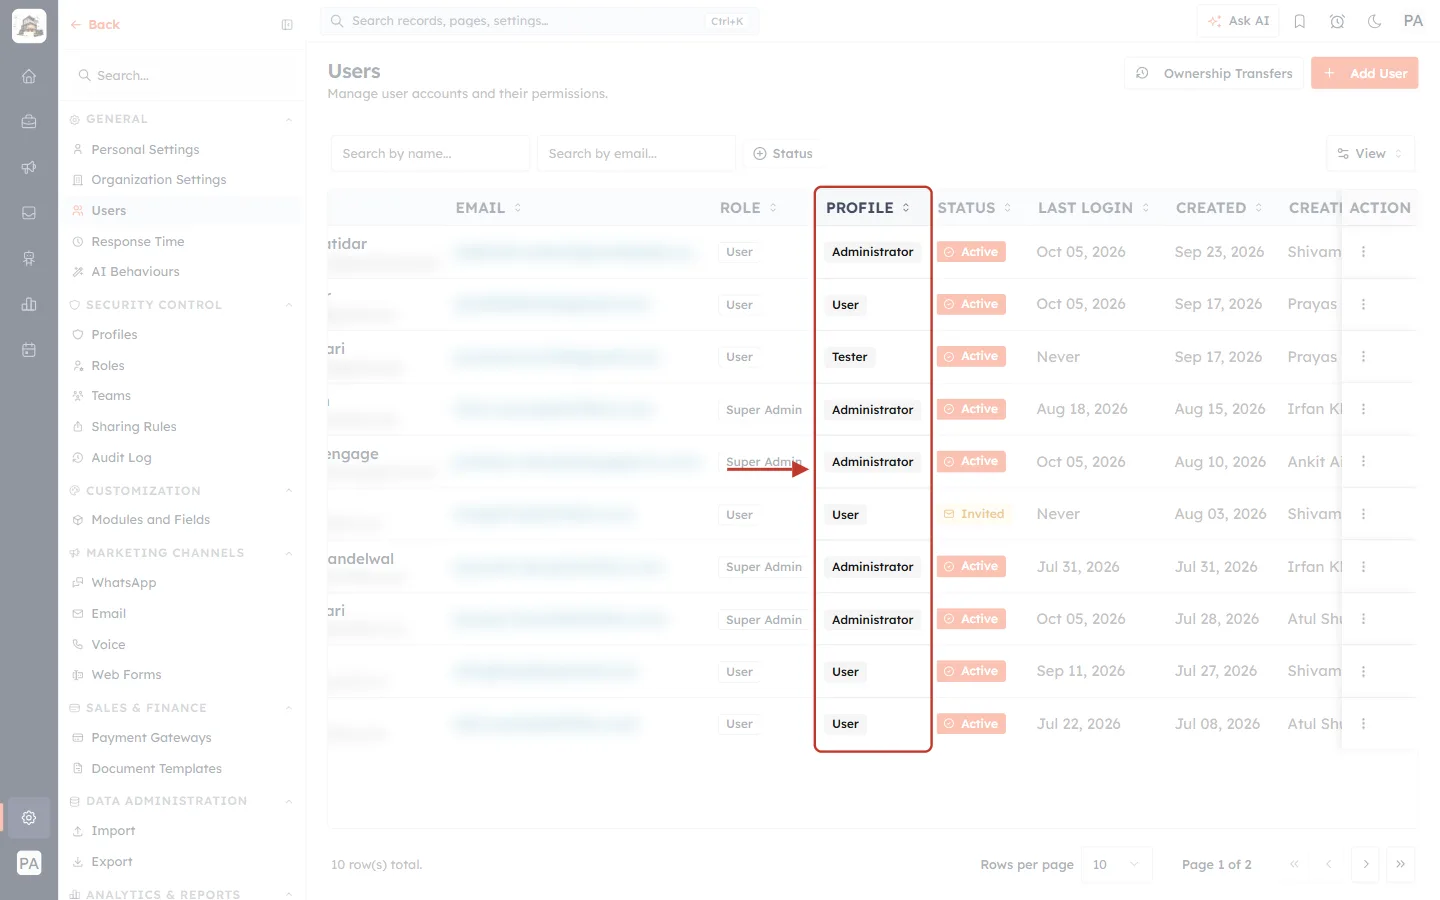The image size is (1440, 900).
Task: Sort by Last Login column
Action: click(1094, 208)
